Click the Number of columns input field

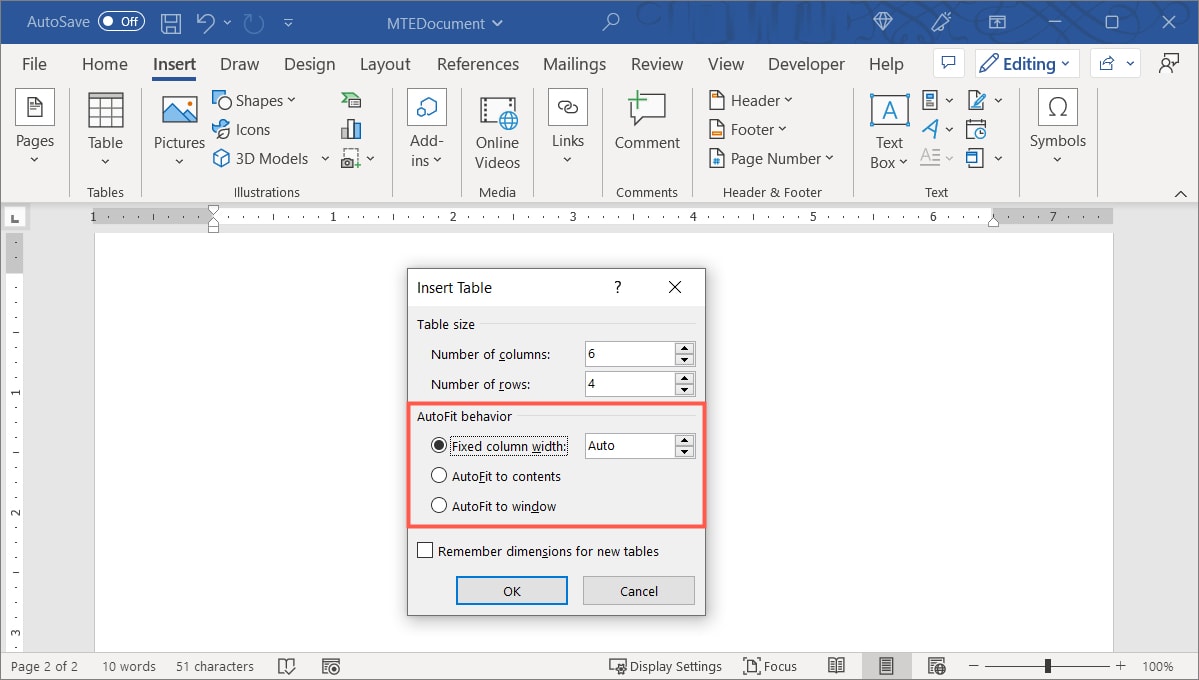pyautogui.click(x=632, y=353)
